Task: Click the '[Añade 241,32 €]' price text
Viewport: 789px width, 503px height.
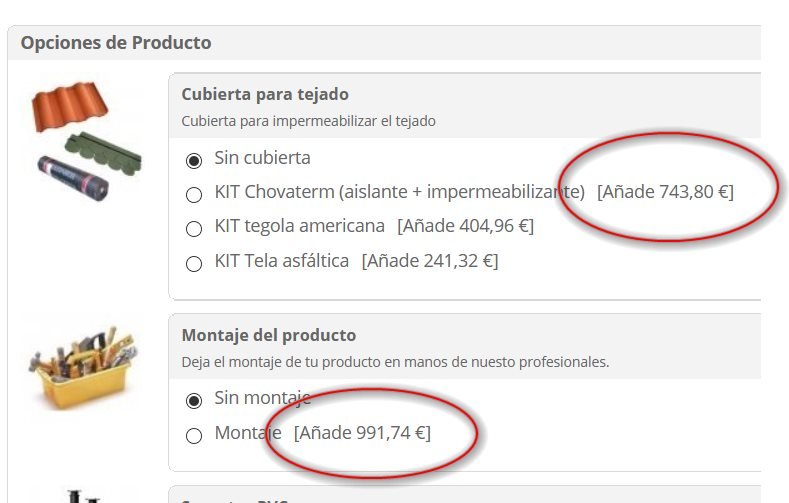Action: point(430,261)
